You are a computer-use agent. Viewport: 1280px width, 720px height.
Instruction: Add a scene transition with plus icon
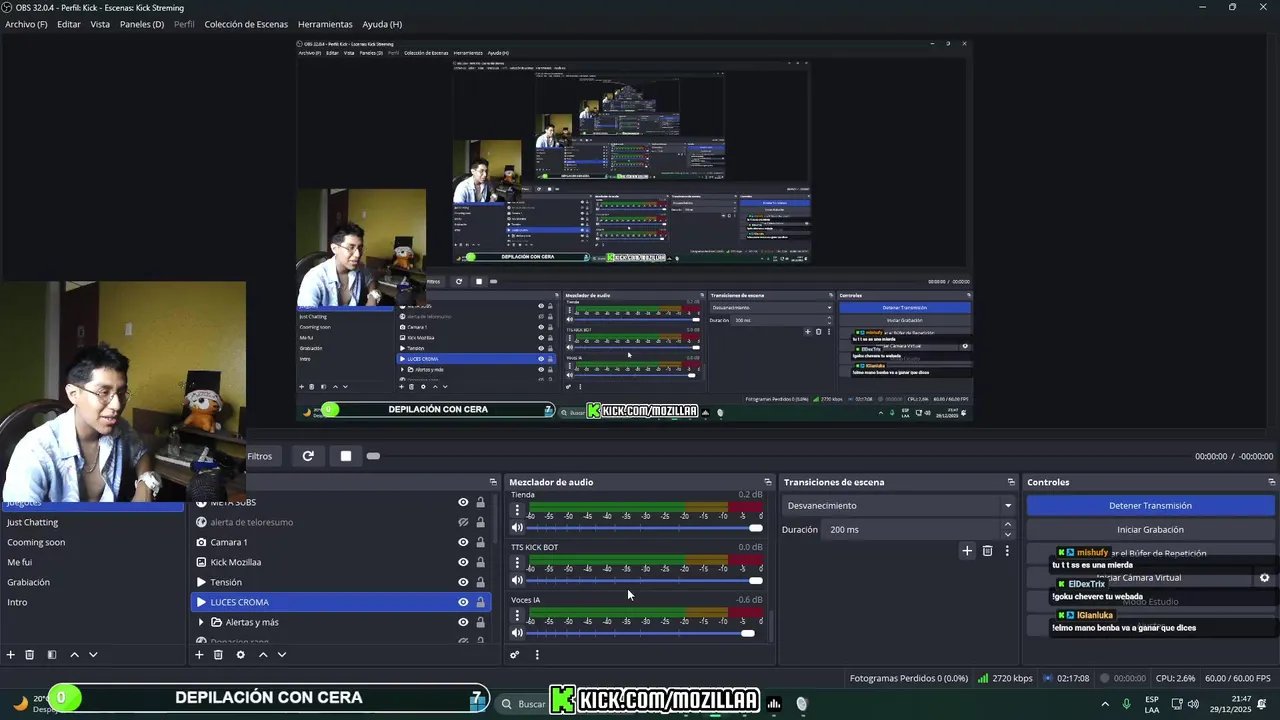[967, 551]
